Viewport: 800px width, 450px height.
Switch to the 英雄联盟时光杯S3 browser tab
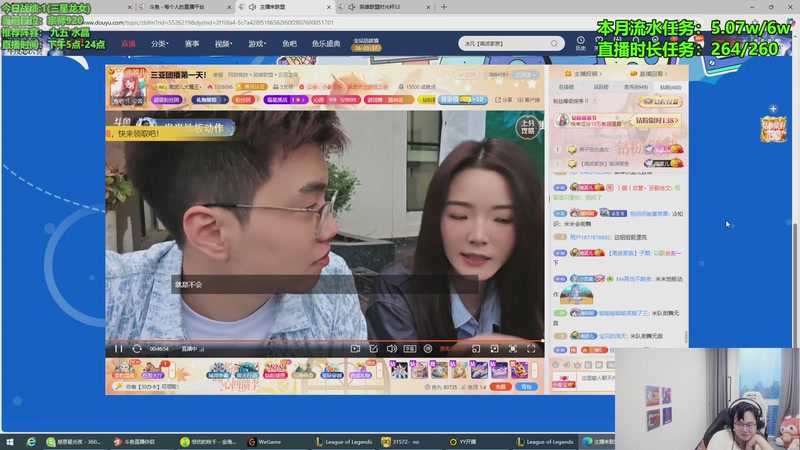coord(380,7)
